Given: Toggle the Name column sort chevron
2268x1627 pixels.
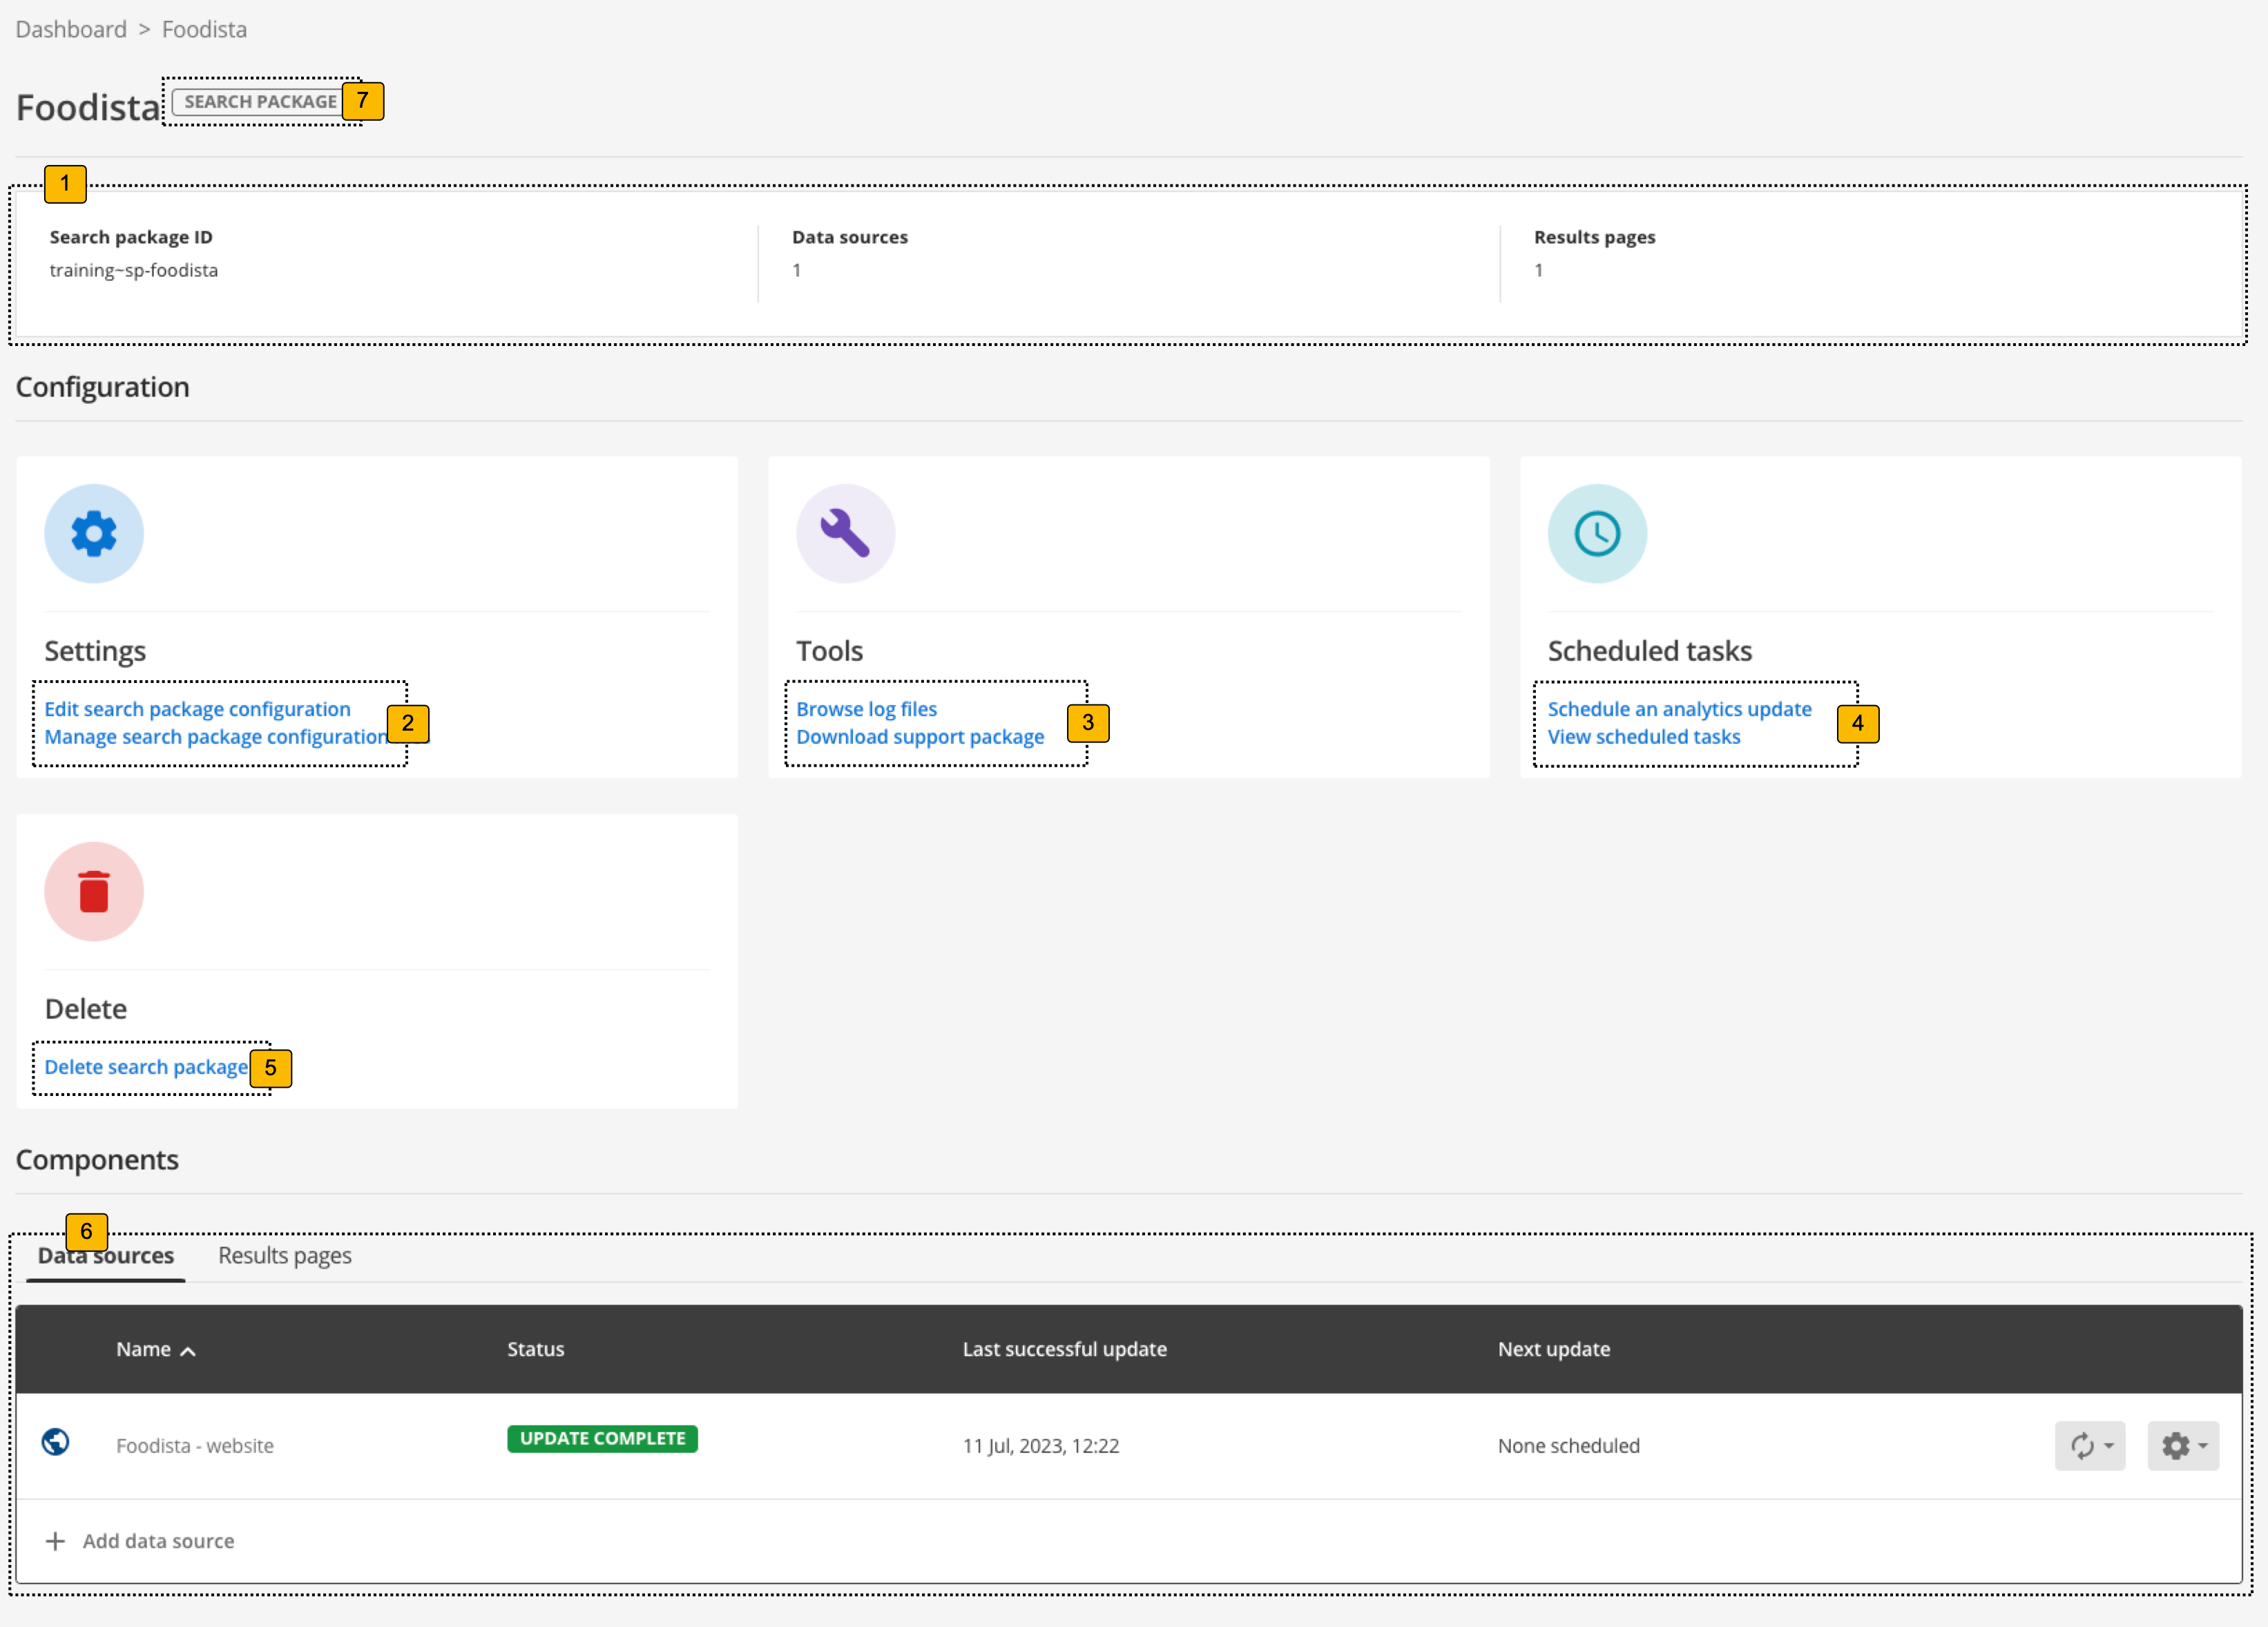Looking at the screenshot, I should pos(188,1349).
